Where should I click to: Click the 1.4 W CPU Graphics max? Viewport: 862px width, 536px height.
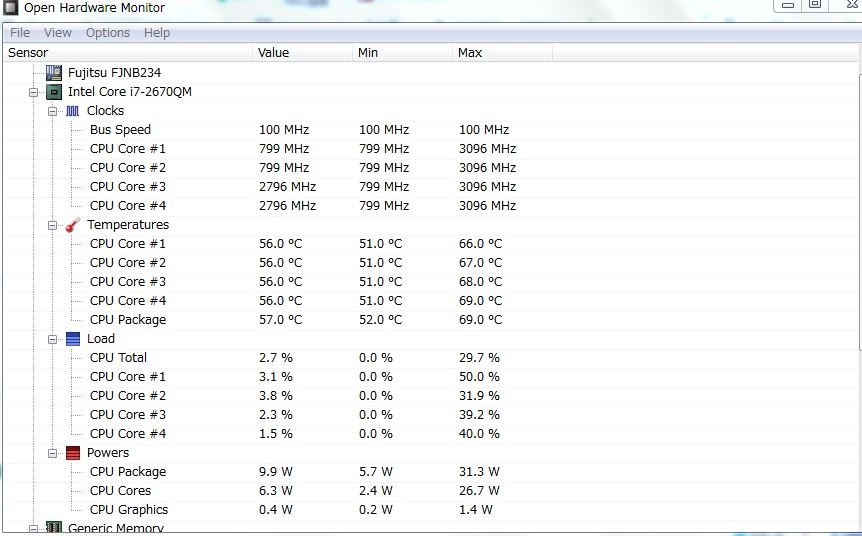tap(476, 510)
